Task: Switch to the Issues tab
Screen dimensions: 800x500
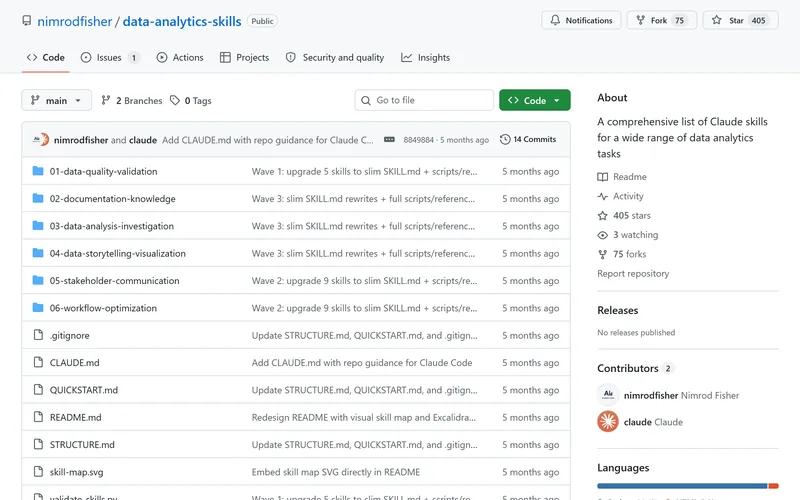Action: (110, 58)
